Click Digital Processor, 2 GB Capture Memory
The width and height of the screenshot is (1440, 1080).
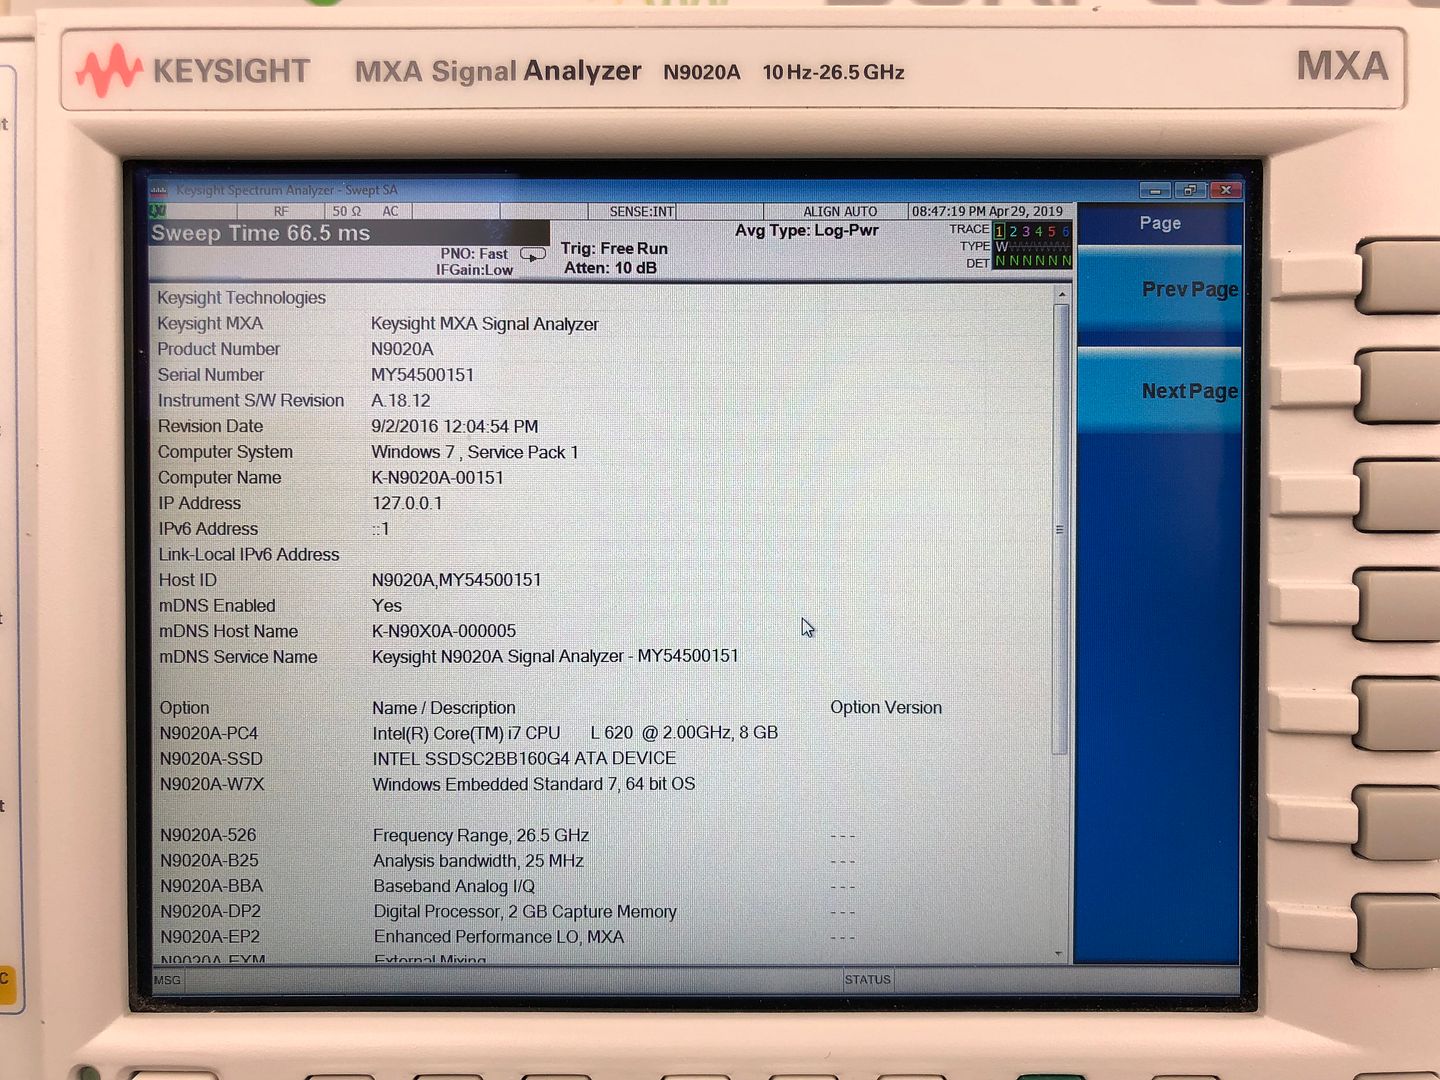point(525,912)
